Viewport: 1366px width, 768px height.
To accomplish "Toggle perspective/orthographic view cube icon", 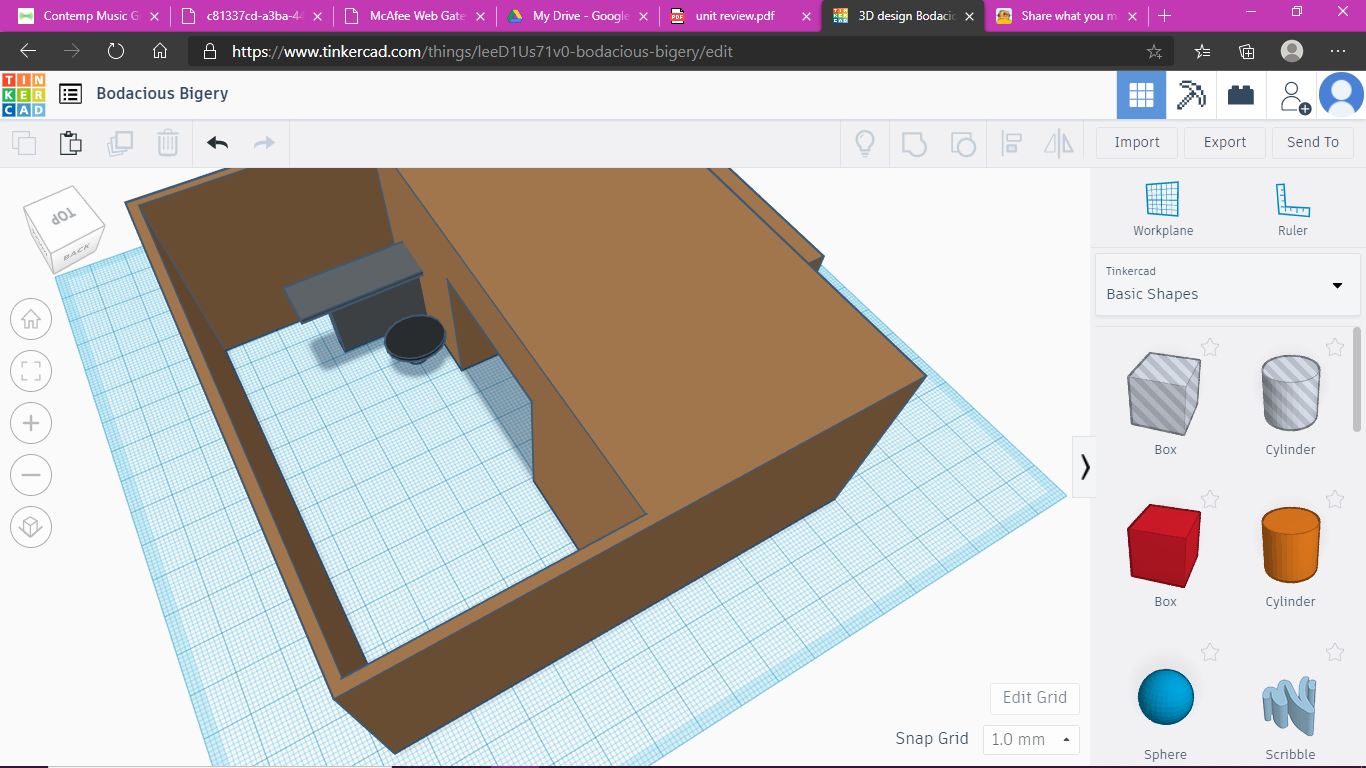I will pyautogui.click(x=31, y=527).
